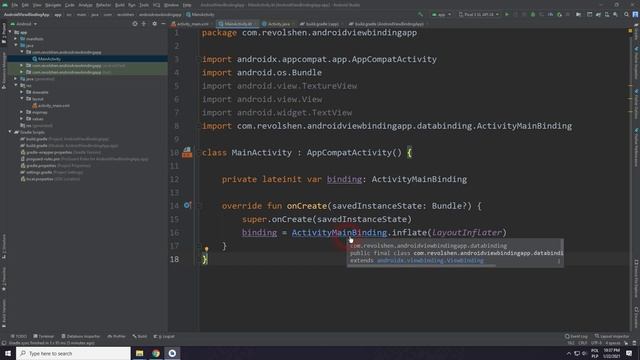
Task: Open the Android project view dropdown
Action: [24, 24]
